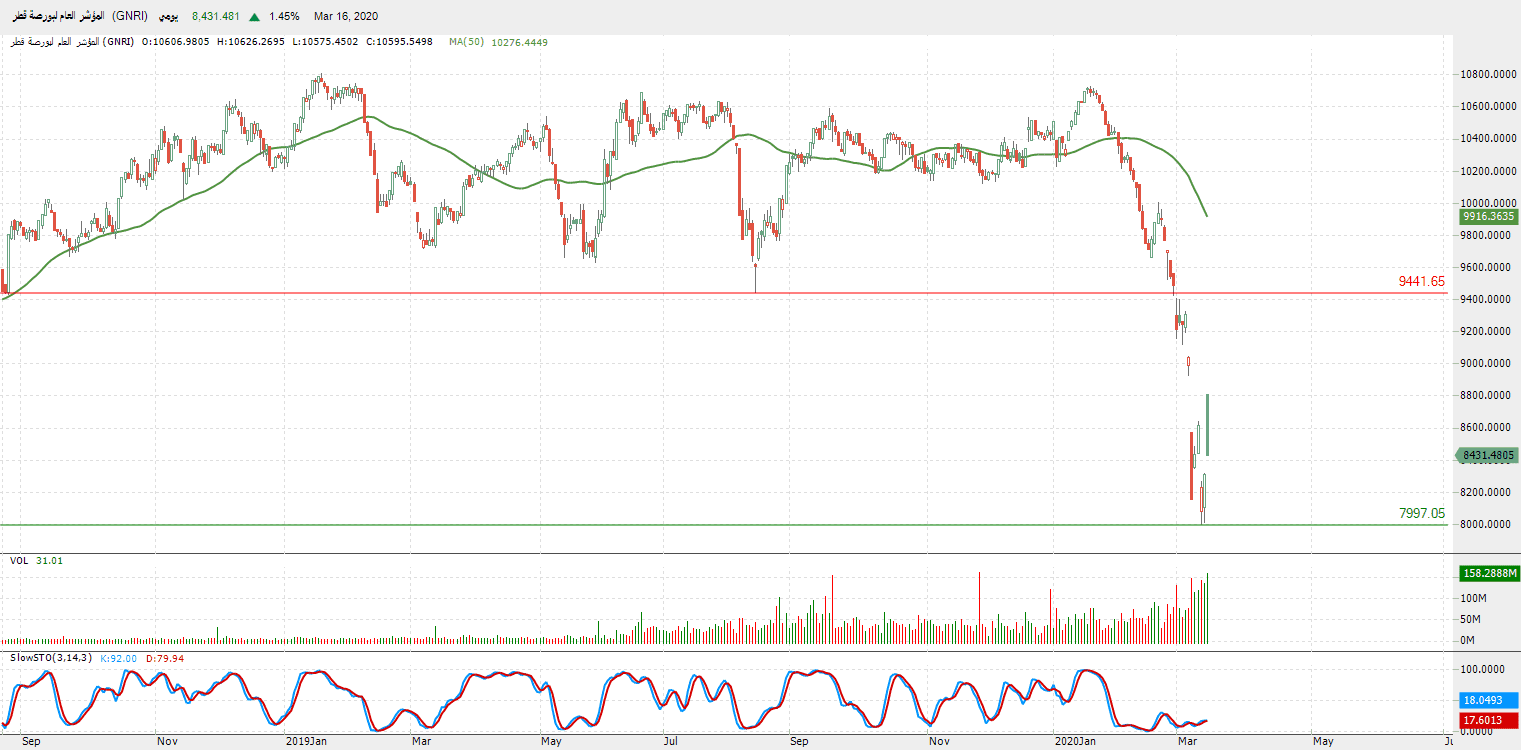
Task: Select the VOL indicator label
Action: 19,561
